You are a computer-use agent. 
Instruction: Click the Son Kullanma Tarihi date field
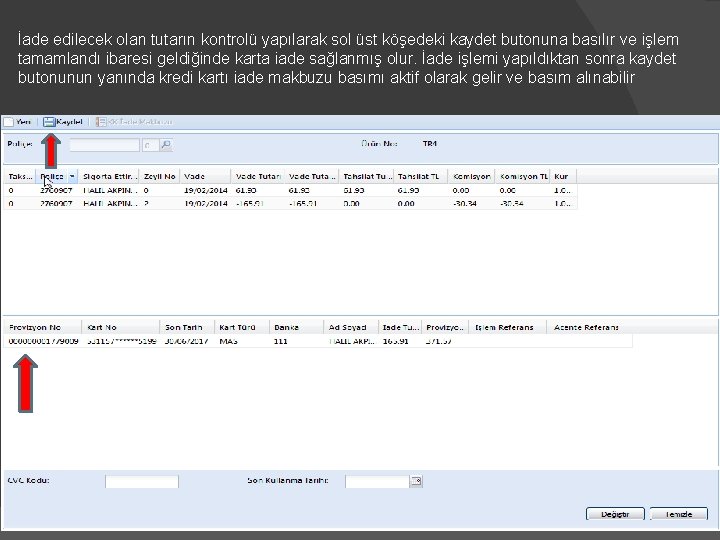(x=377, y=481)
